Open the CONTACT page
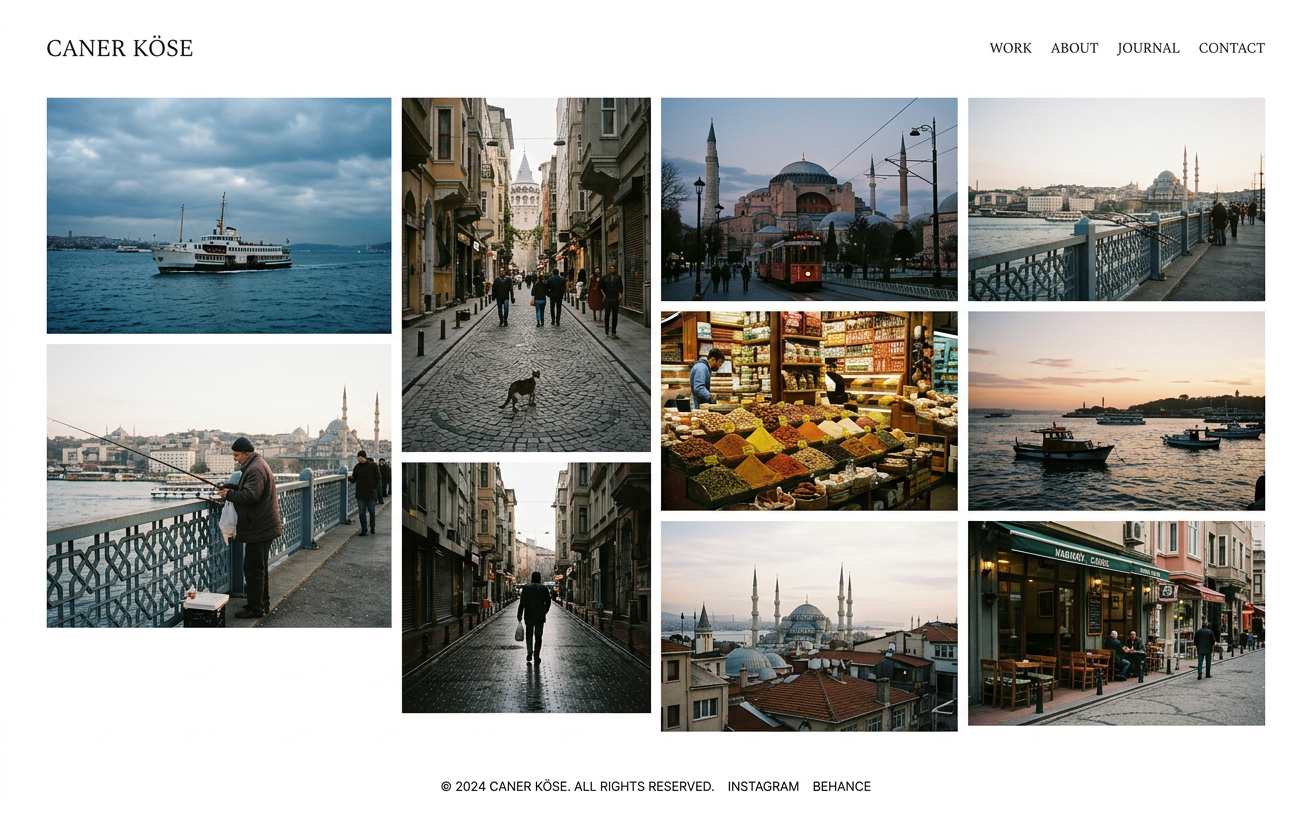1312x816 pixels. coord(1231,48)
